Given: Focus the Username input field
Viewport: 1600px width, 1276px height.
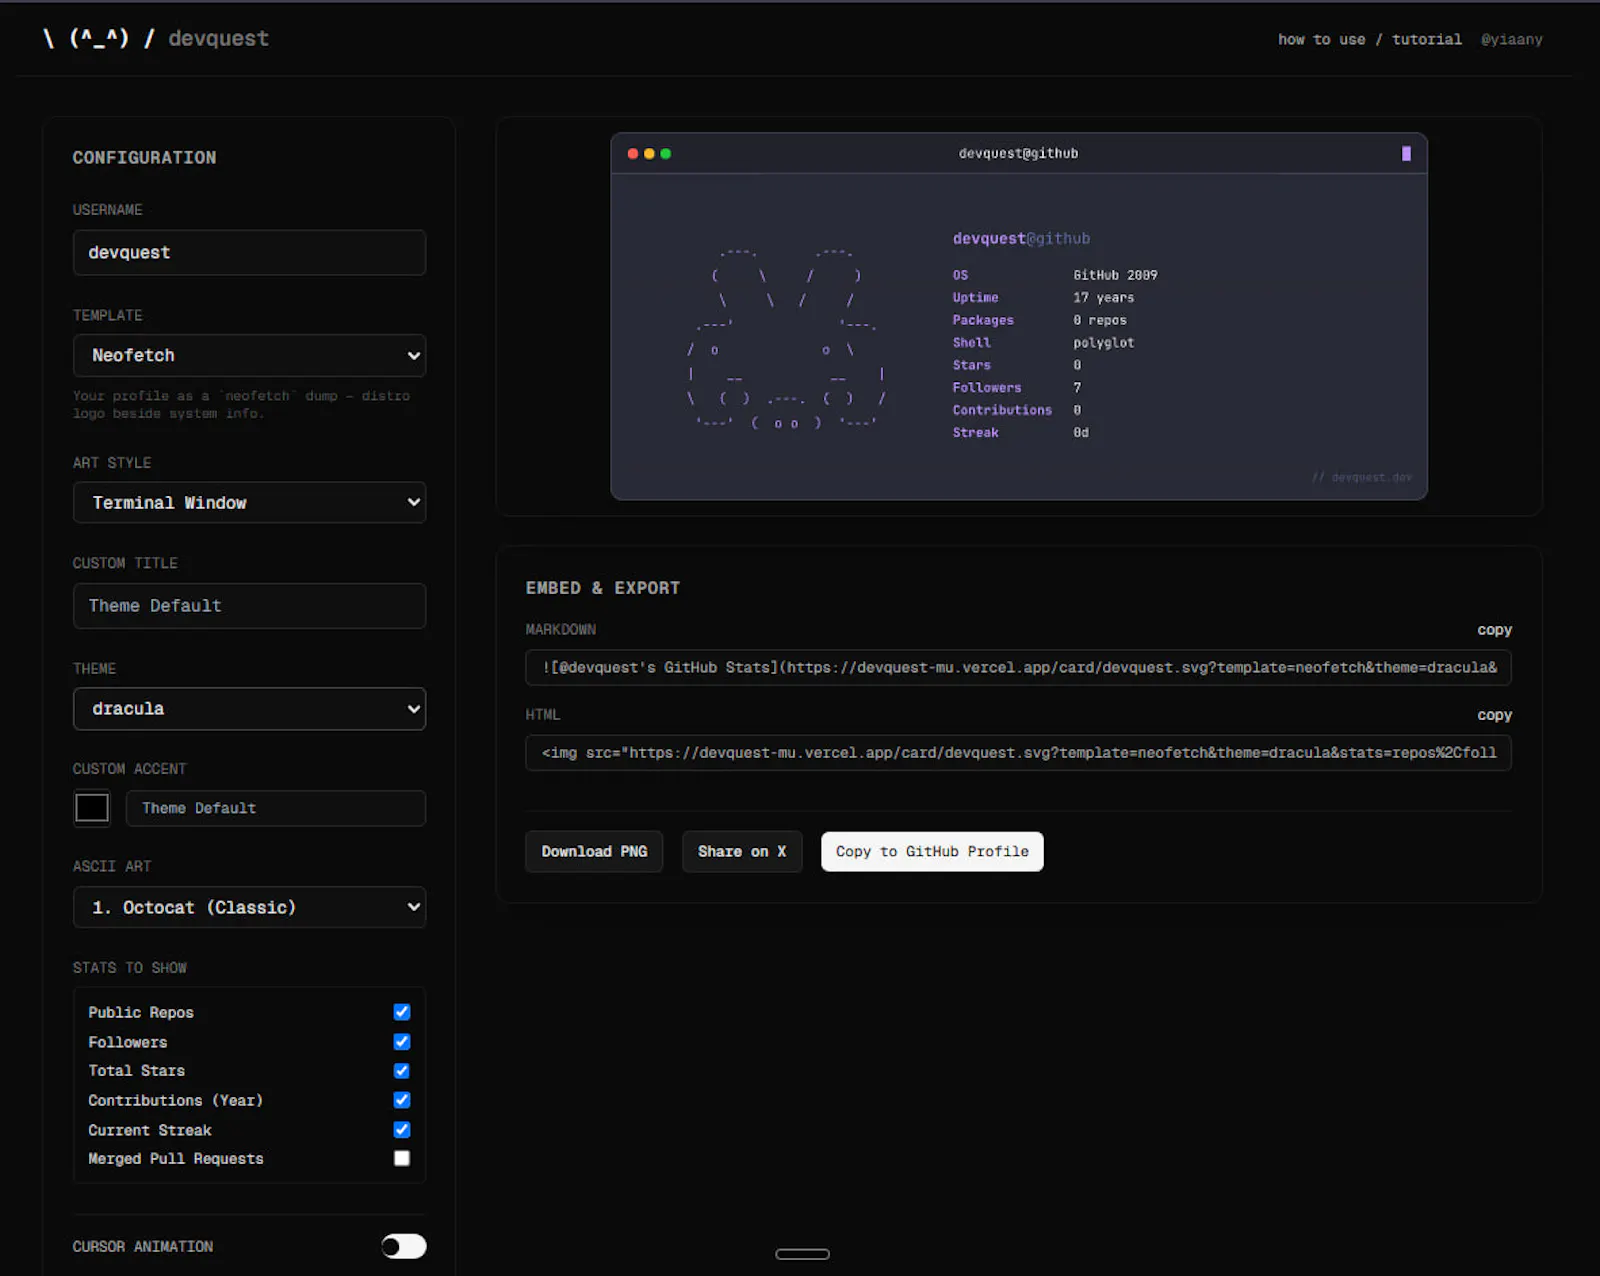Looking at the screenshot, I should tap(249, 253).
